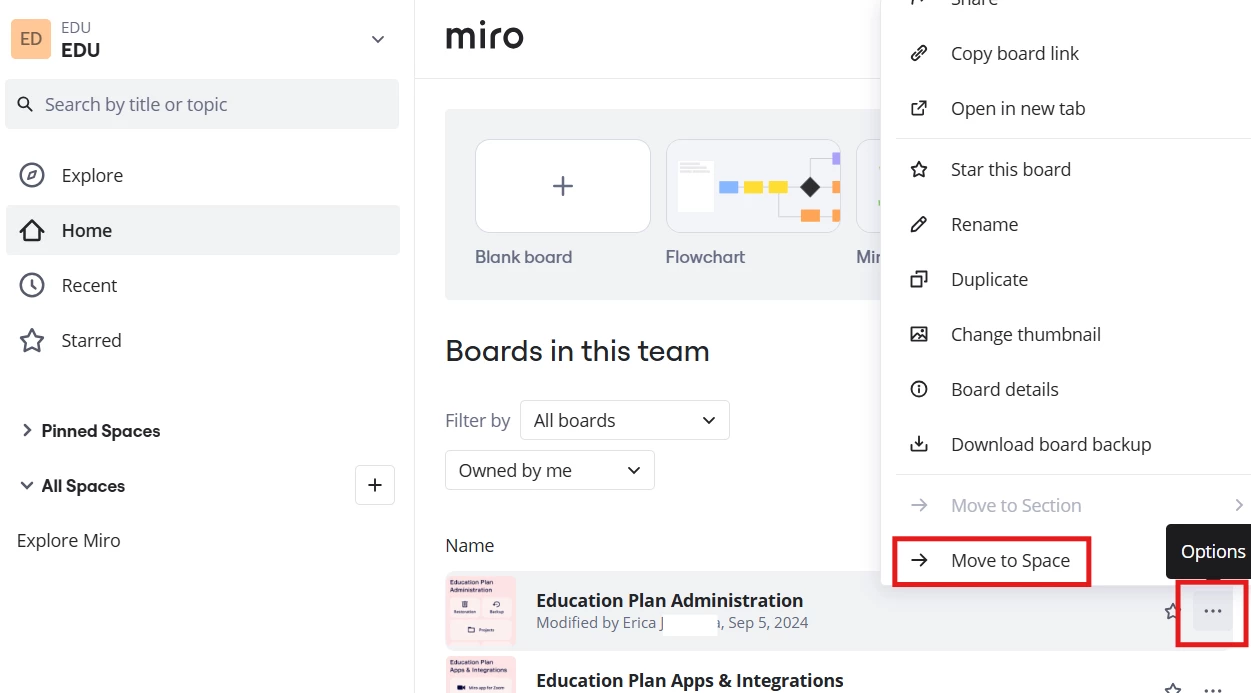Image resolution: width=1251 pixels, height=693 pixels.
Task: Click the ED team avatar
Action: [31, 39]
